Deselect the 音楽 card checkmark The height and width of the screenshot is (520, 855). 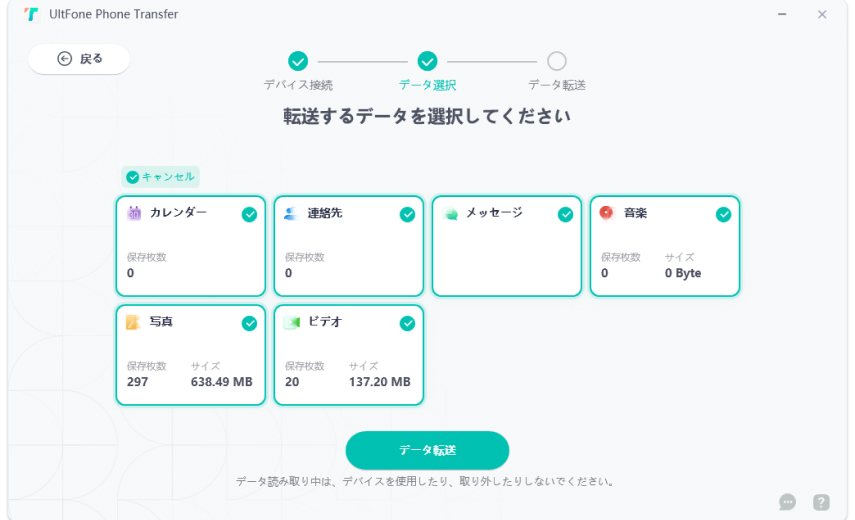(723, 214)
